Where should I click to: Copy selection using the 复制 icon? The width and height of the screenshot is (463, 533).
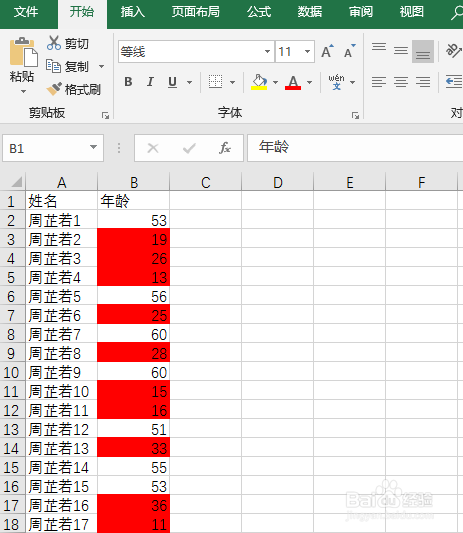pos(53,66)
